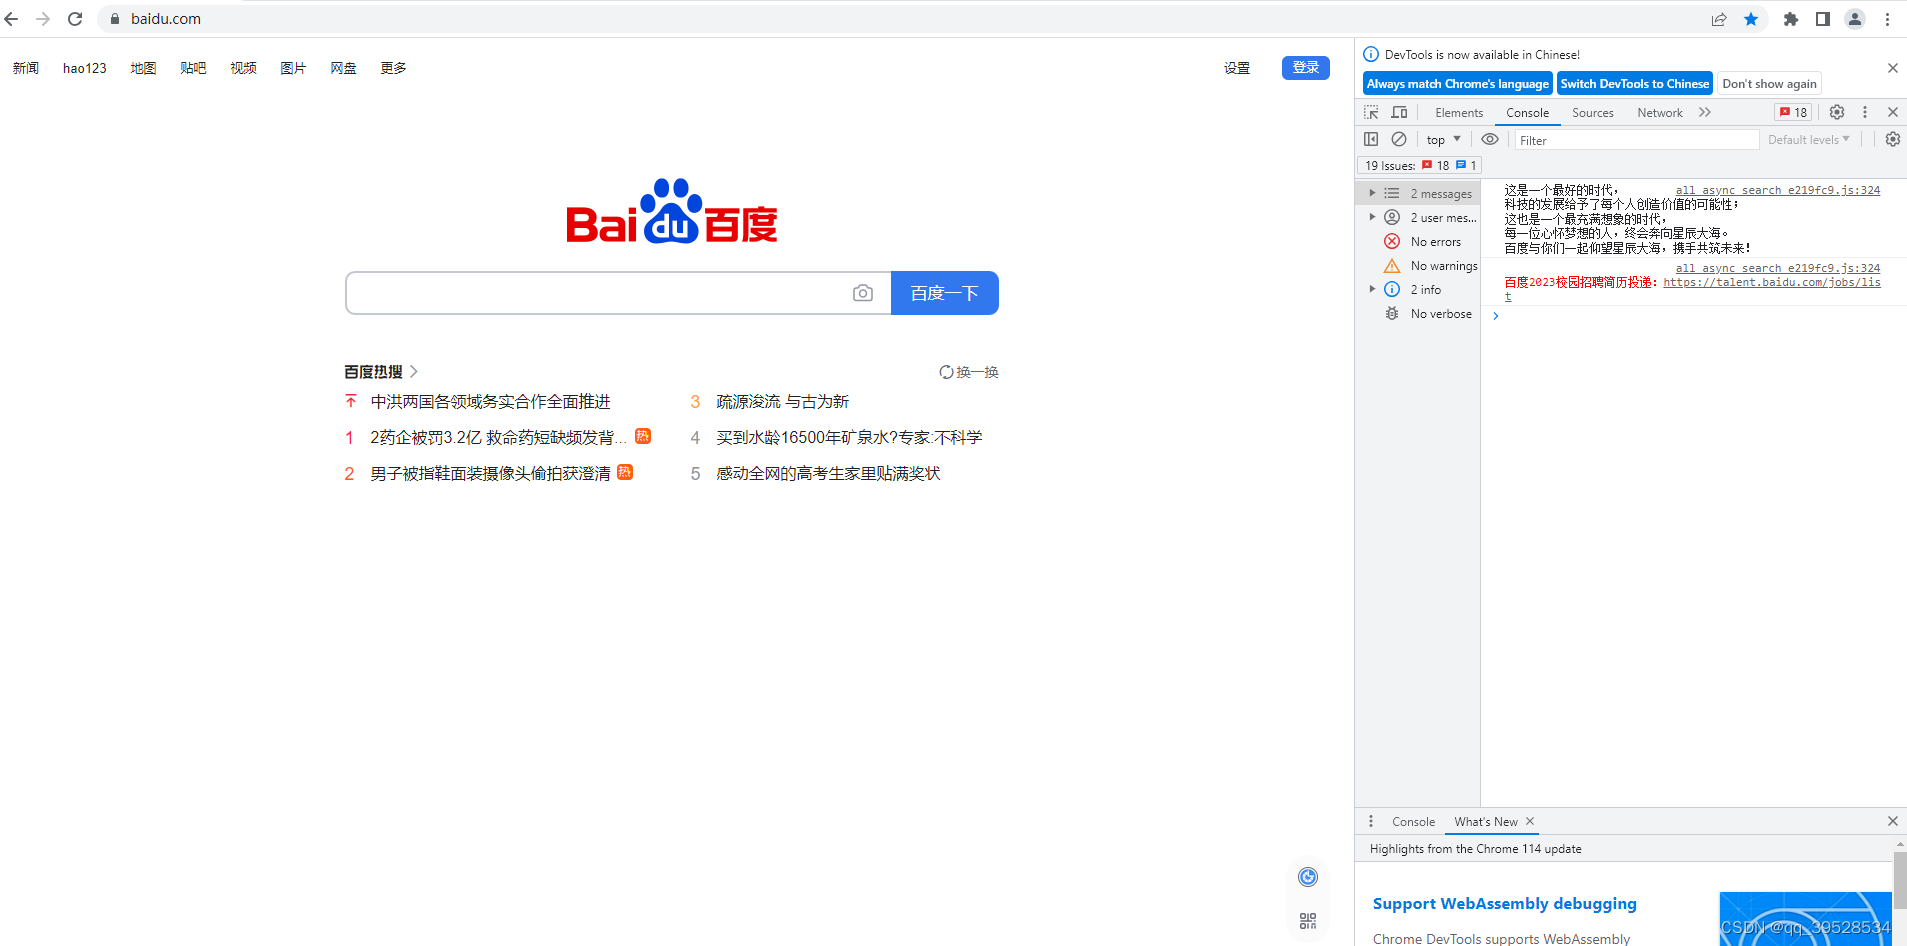Open hot search 中洪两国各领域务实合作全面推进
Image resolution: width=1907 pixels, height=946 pixels.
pyautogui.click(x=490, y=401)
